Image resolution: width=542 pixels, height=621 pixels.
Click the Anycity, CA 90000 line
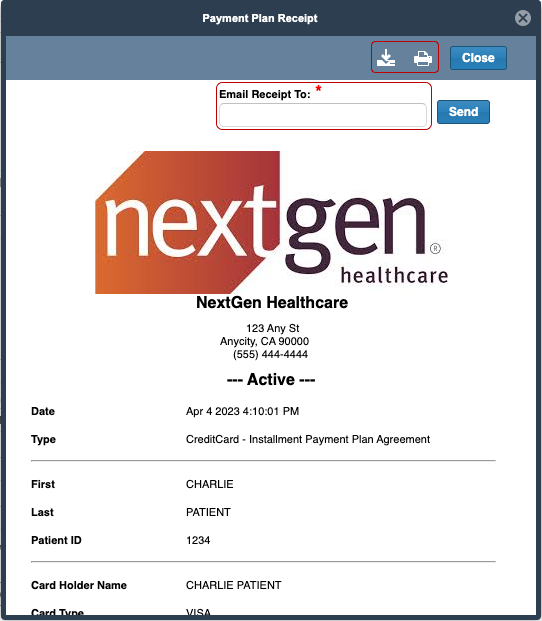click(x=264, y=341)
